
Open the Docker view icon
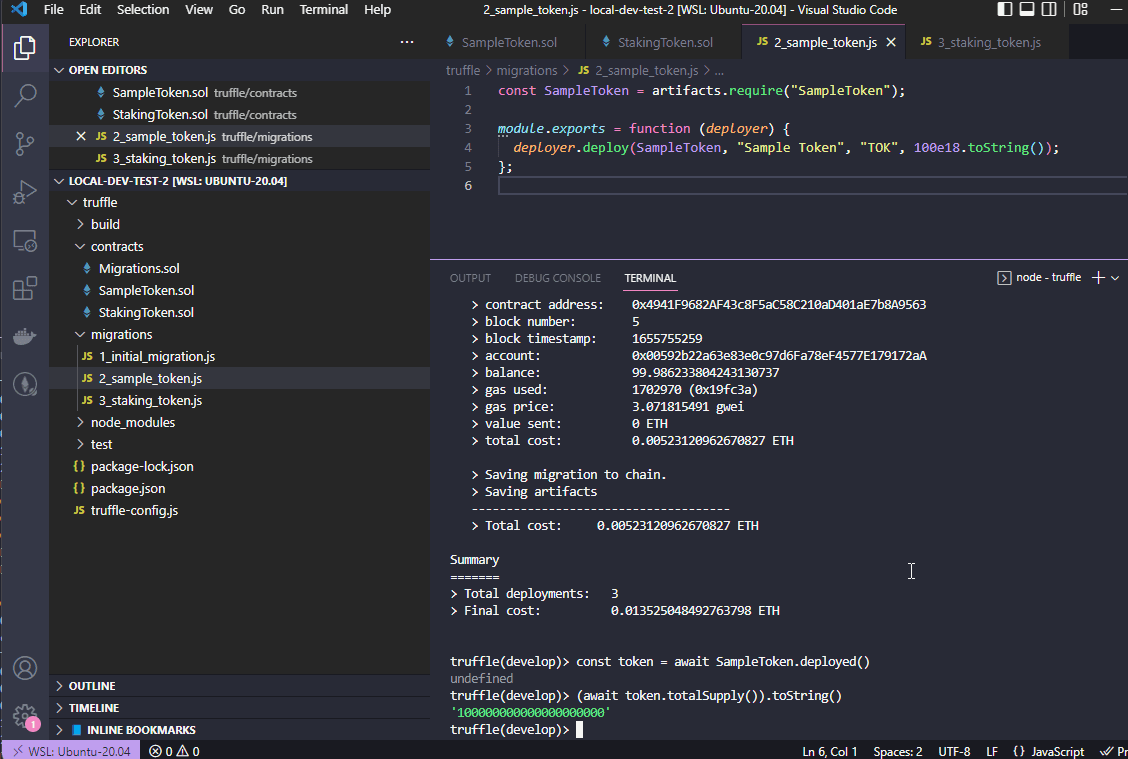point(24,336)
